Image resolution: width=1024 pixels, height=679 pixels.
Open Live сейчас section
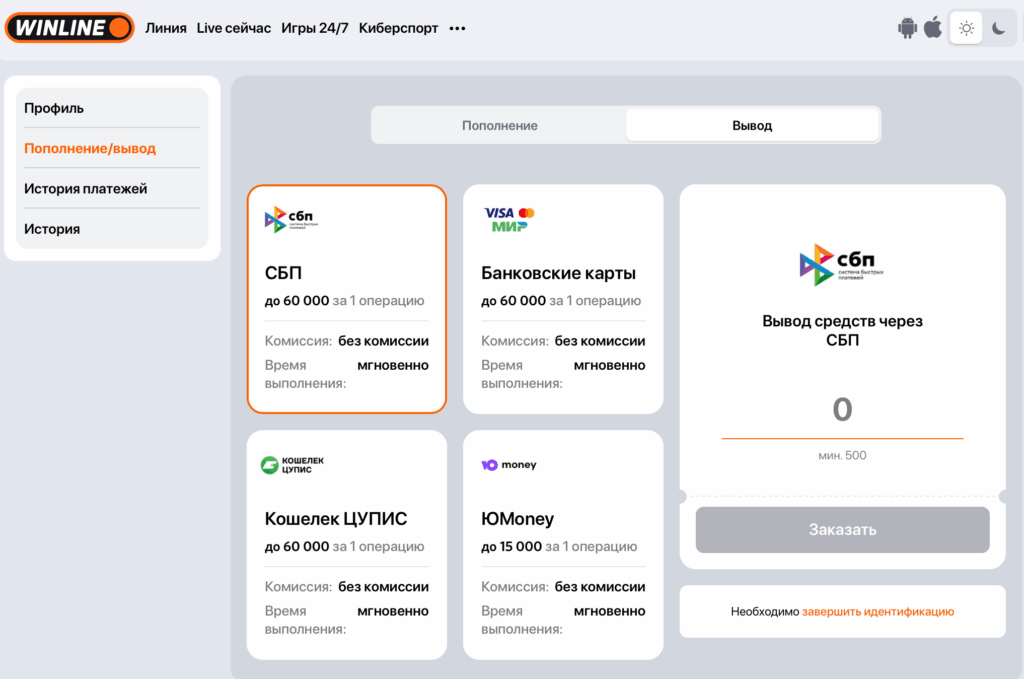pyautogui.click(x=234, y=28)
